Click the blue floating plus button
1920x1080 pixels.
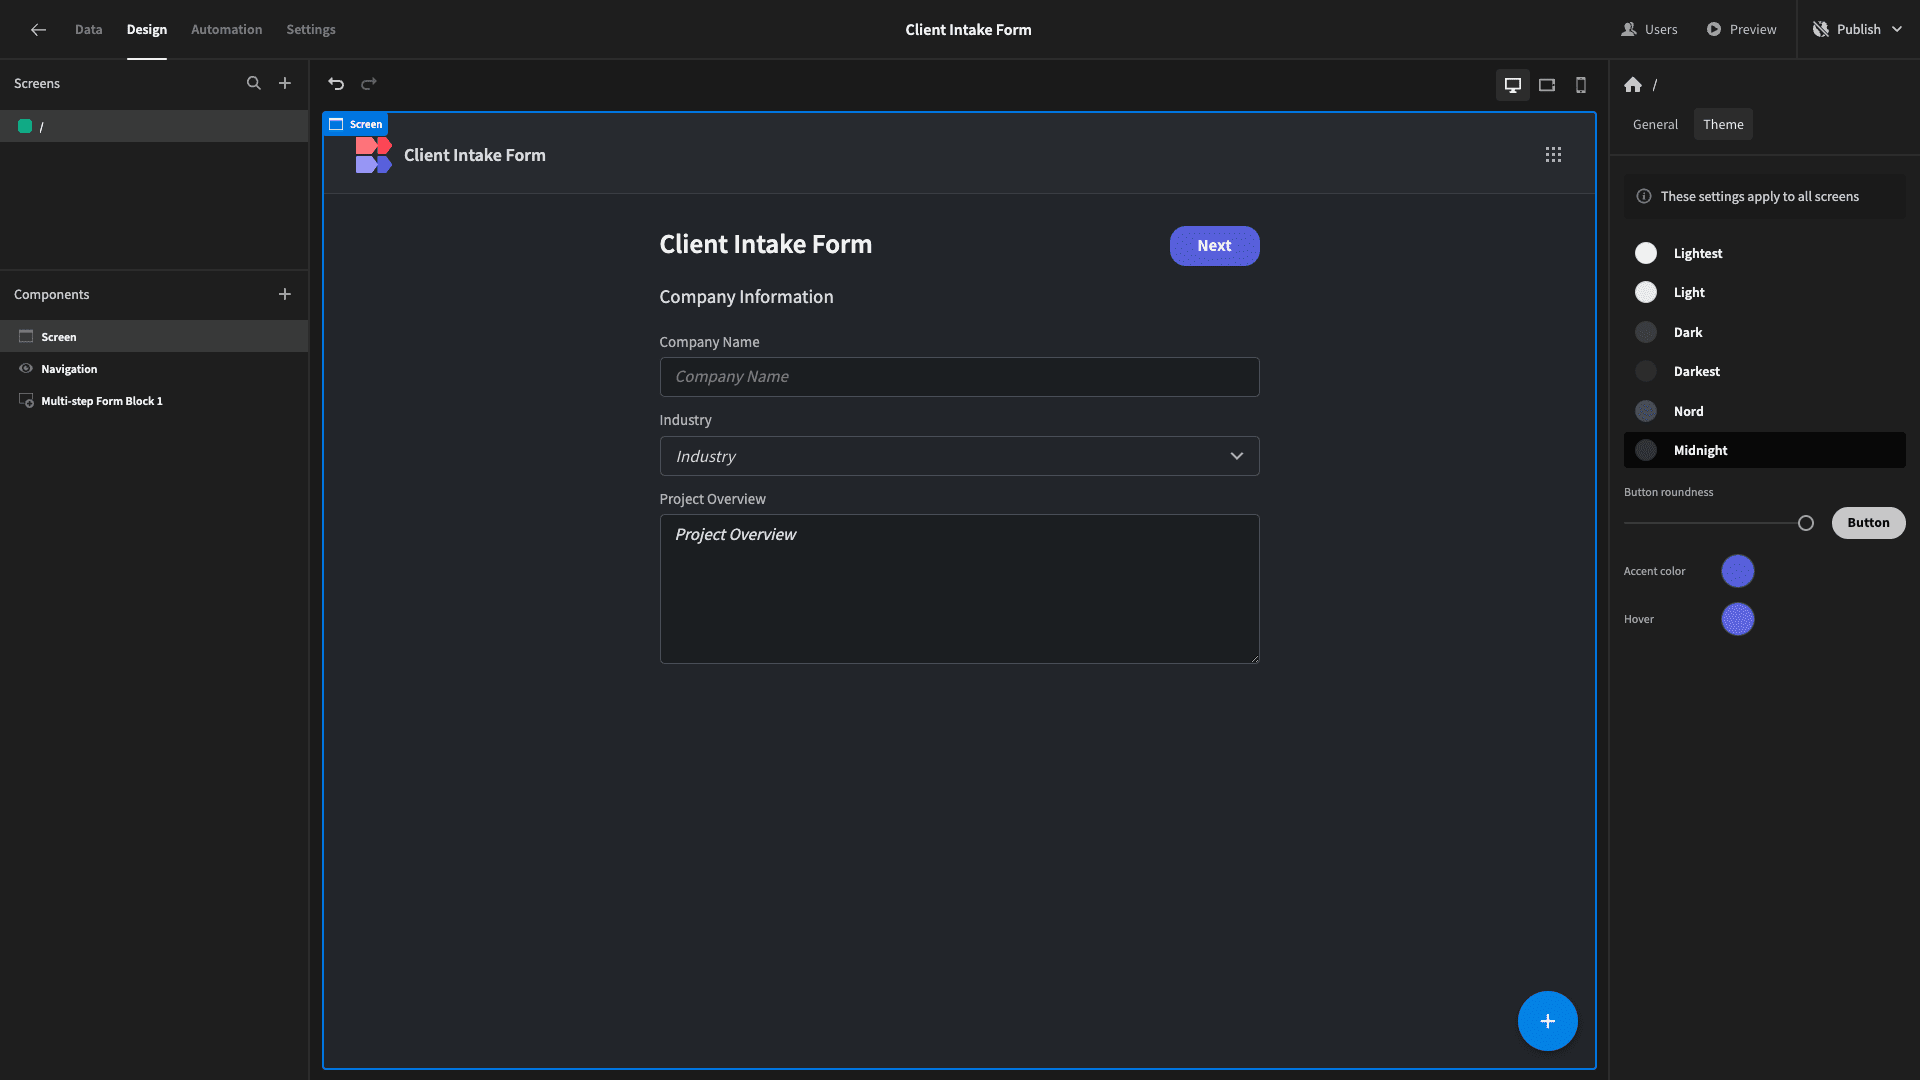point(1547,1021)
